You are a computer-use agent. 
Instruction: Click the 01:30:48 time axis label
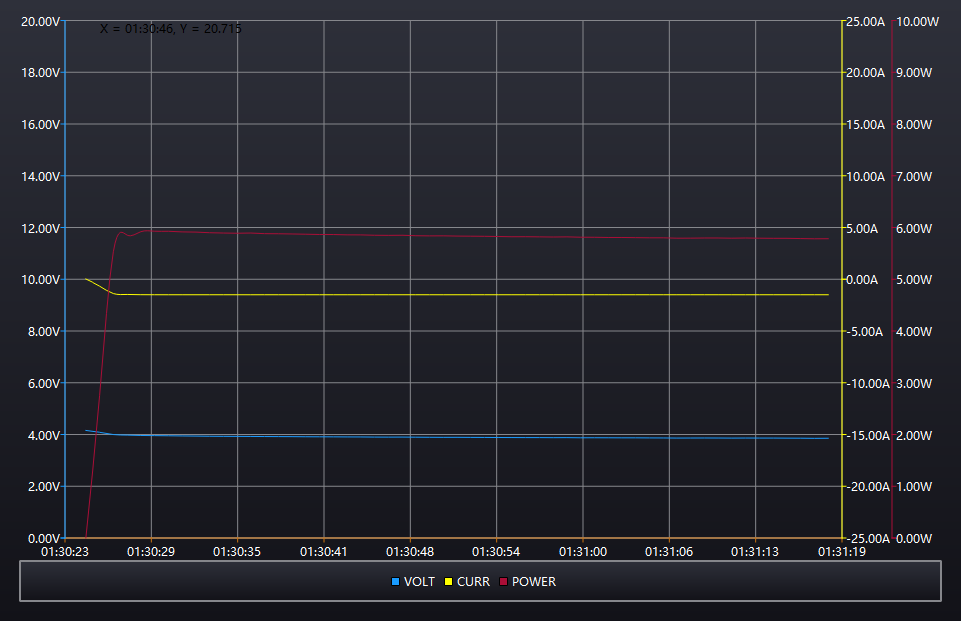coord(410,551)
